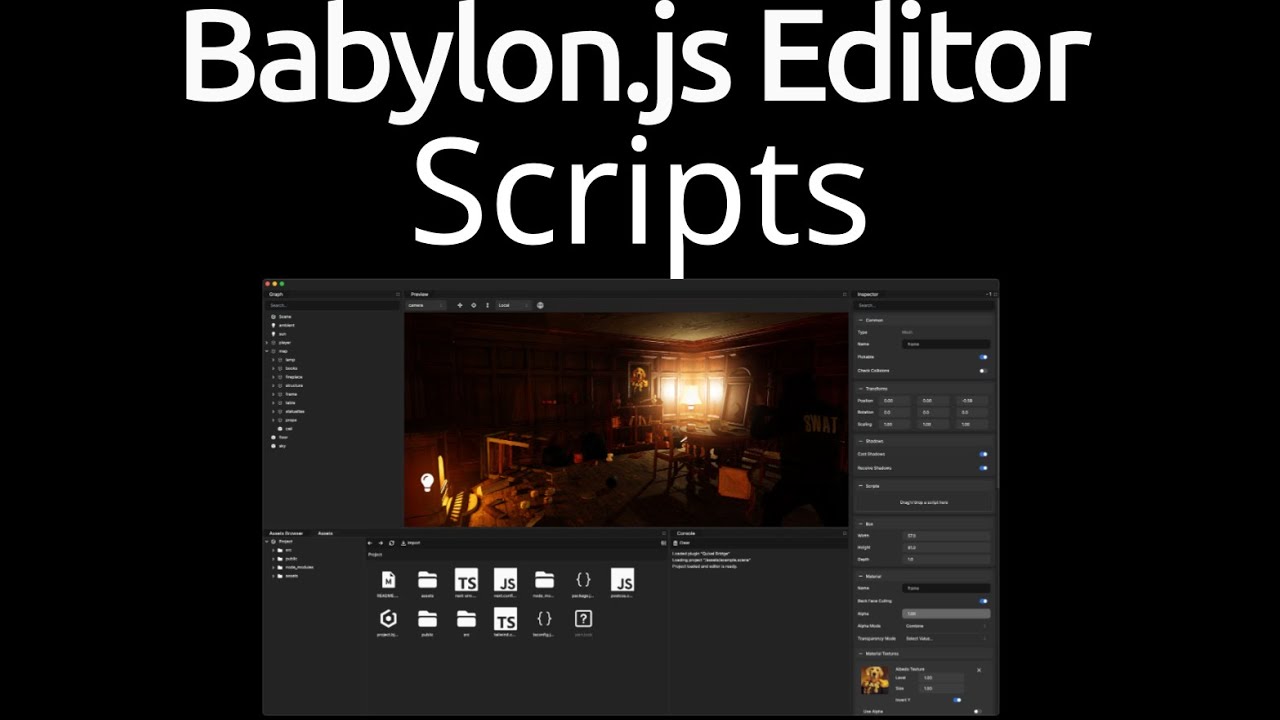
Task: Toggle Cast Shadows switch
Action: 983,454
